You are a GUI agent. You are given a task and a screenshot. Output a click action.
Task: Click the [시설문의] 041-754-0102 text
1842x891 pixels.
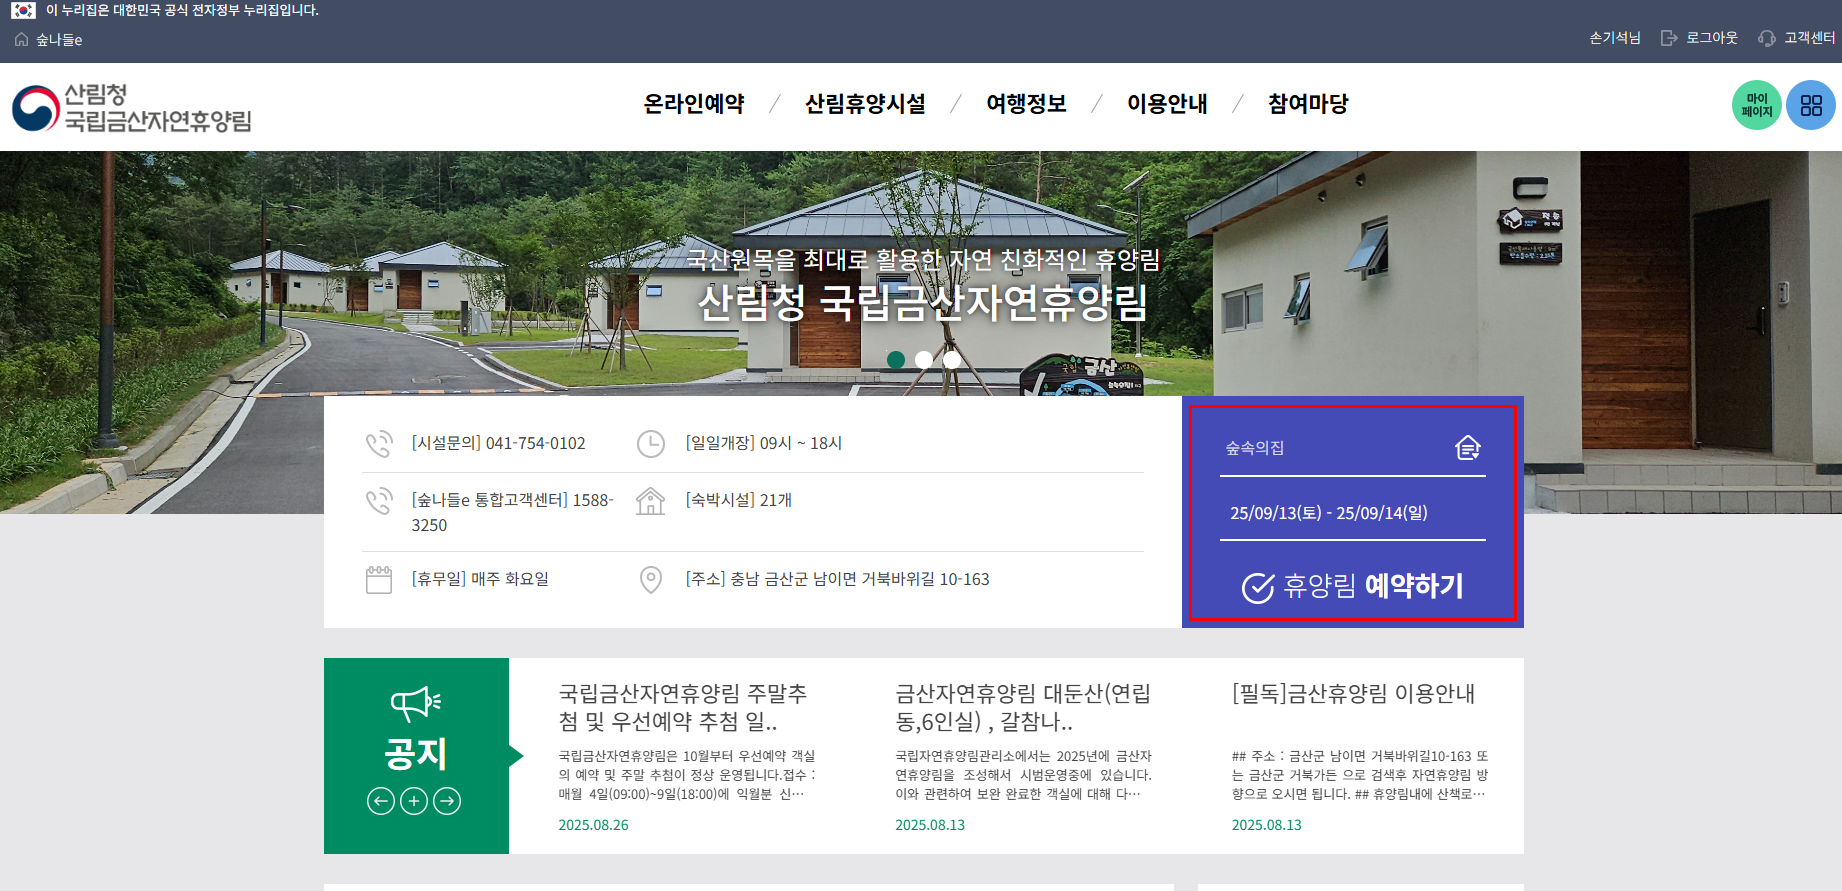499,444
